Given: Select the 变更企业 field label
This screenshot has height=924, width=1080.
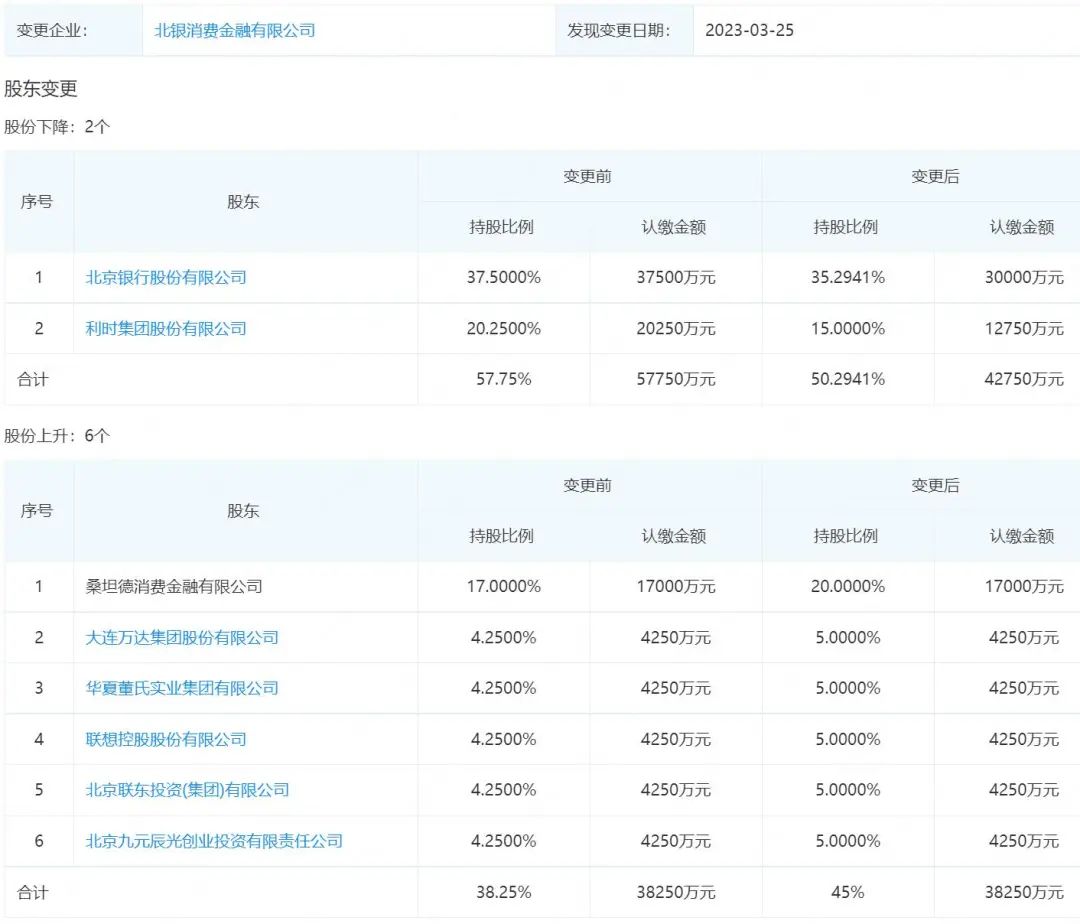Looking at the screenshot, I should pyautogui.click(x=52, y=30).
